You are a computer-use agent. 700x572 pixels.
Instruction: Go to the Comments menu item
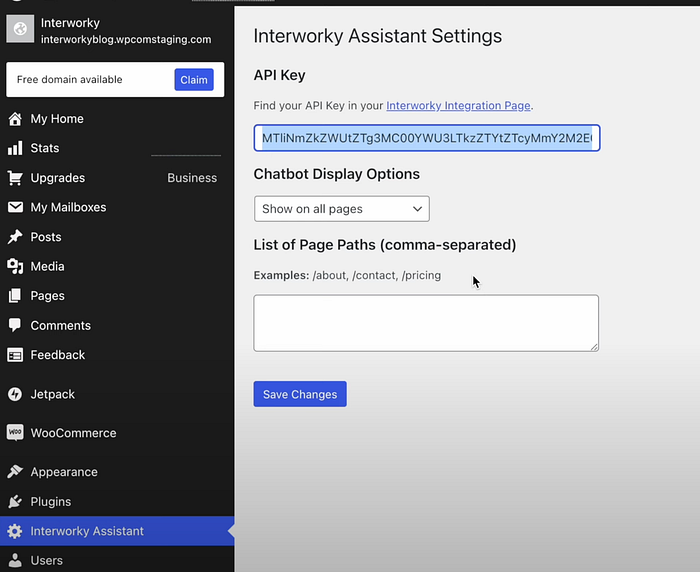60,326
